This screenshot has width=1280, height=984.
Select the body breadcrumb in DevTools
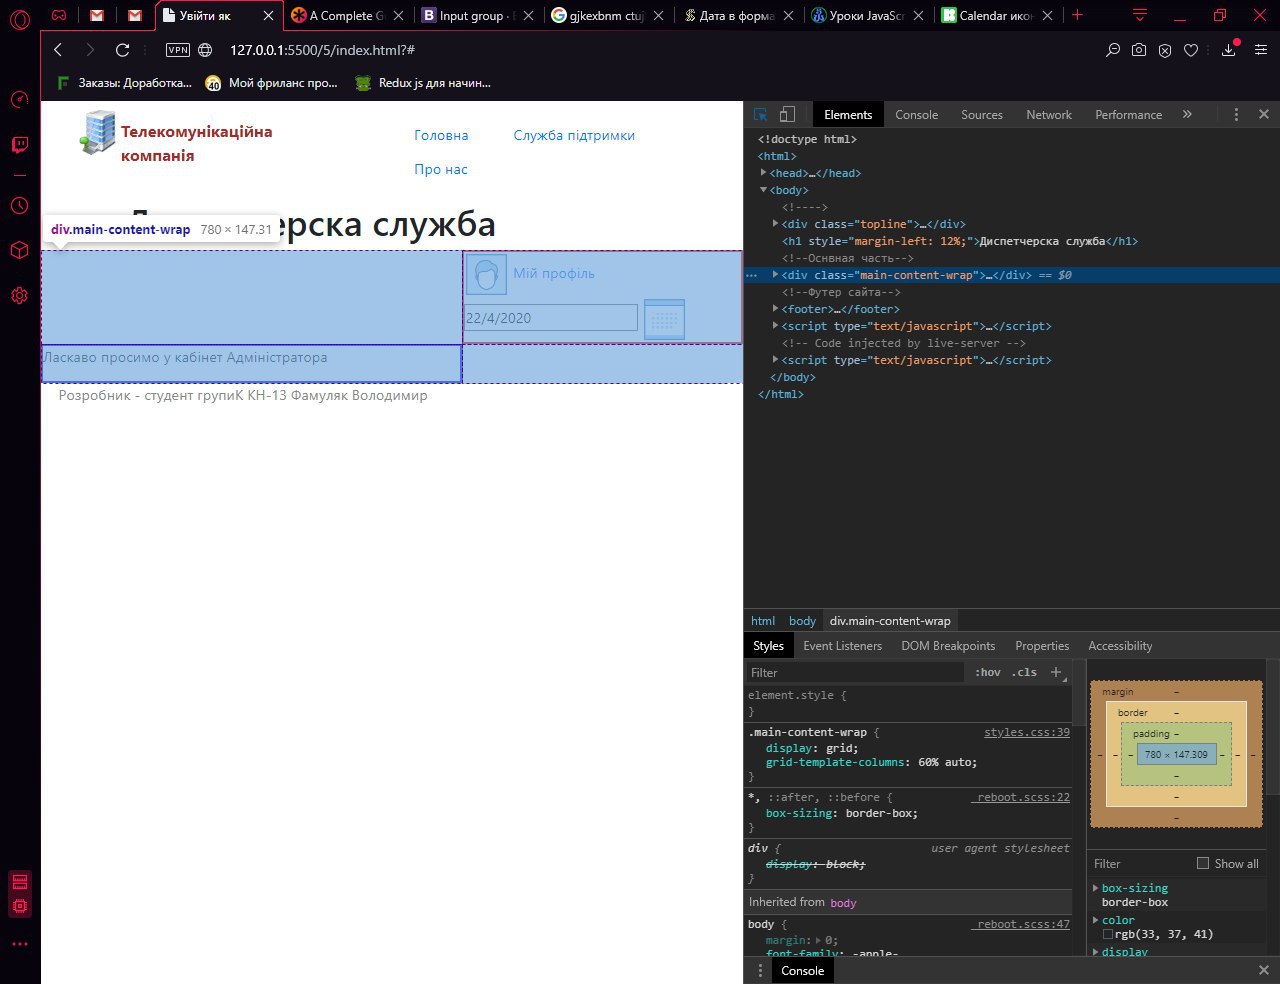tap(802, 621)
